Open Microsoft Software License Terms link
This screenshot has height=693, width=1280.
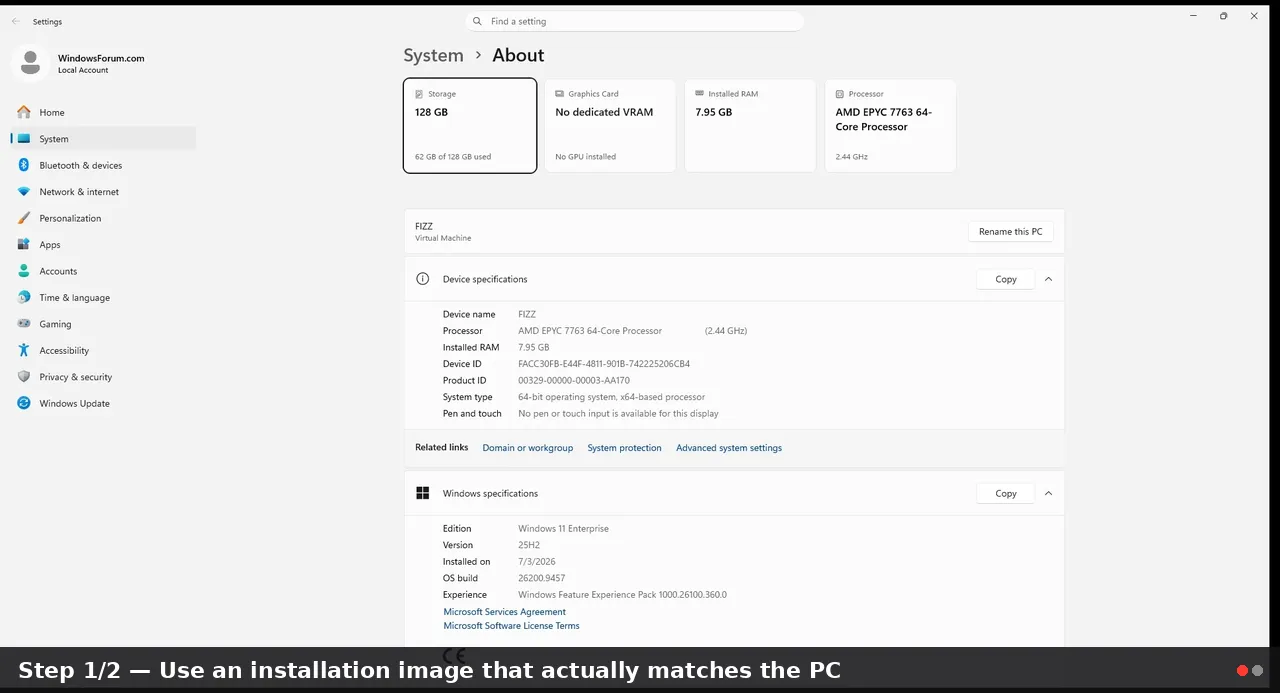512,626
